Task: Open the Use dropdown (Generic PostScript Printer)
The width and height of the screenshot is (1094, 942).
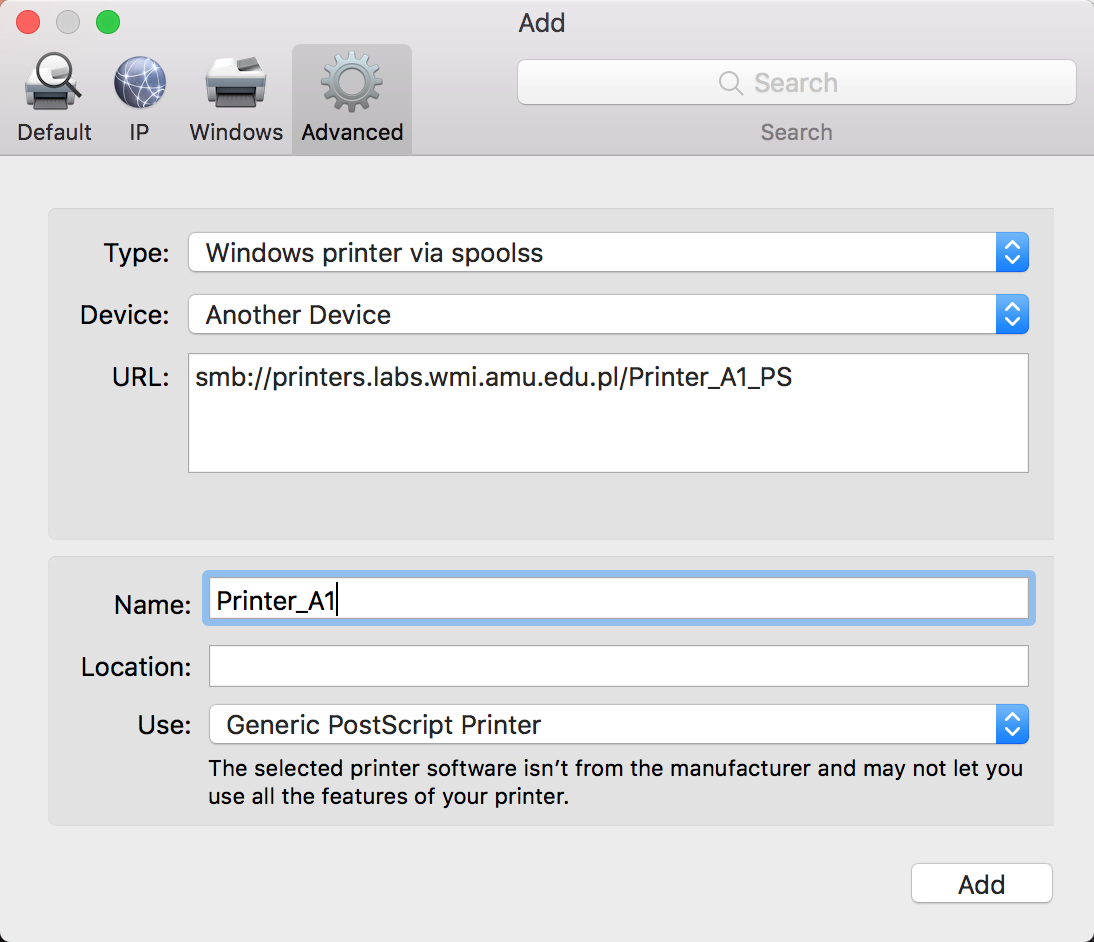Action: 619,724
